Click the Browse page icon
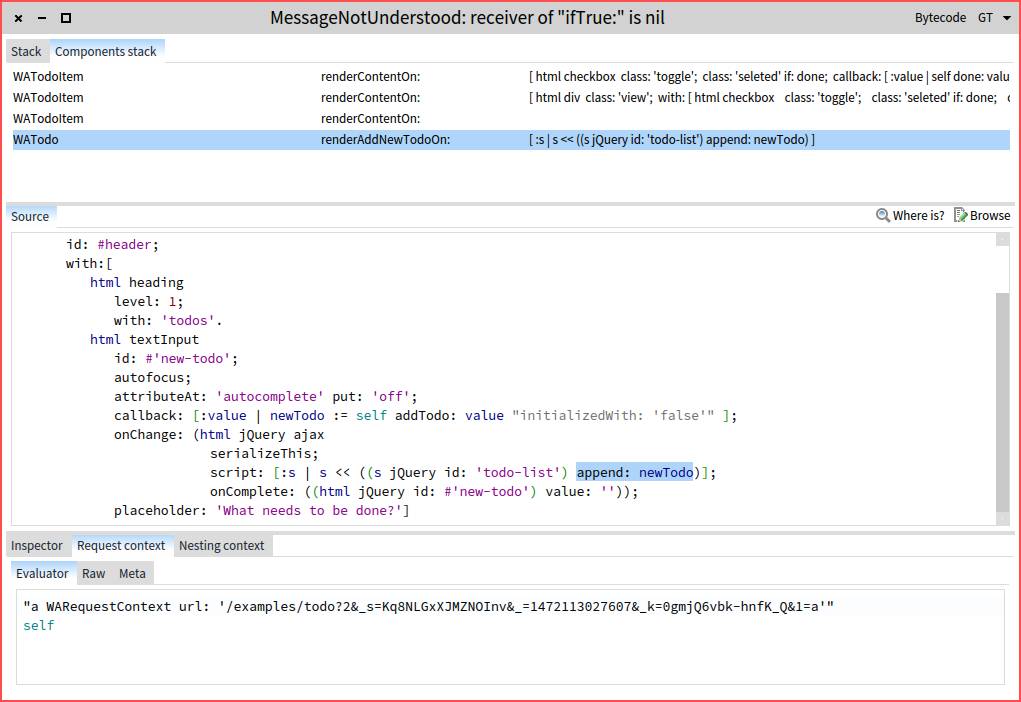The height and width of the screenshot is (702, 1021). click(x=960, y=216)
